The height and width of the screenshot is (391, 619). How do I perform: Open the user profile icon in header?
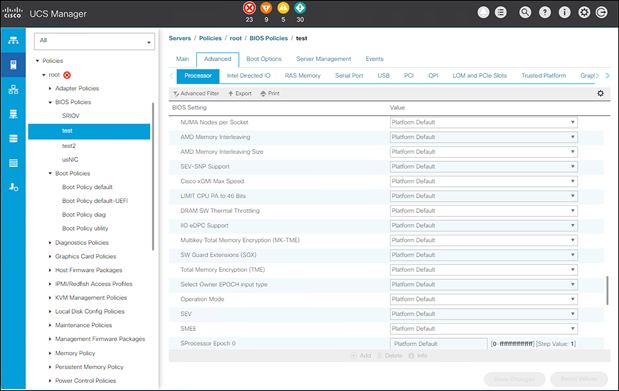point(483,13)
